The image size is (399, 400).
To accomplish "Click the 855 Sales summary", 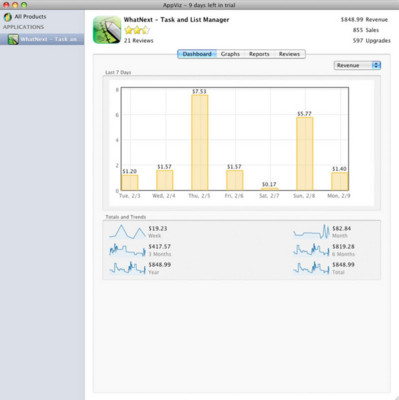I will [366, 30].
